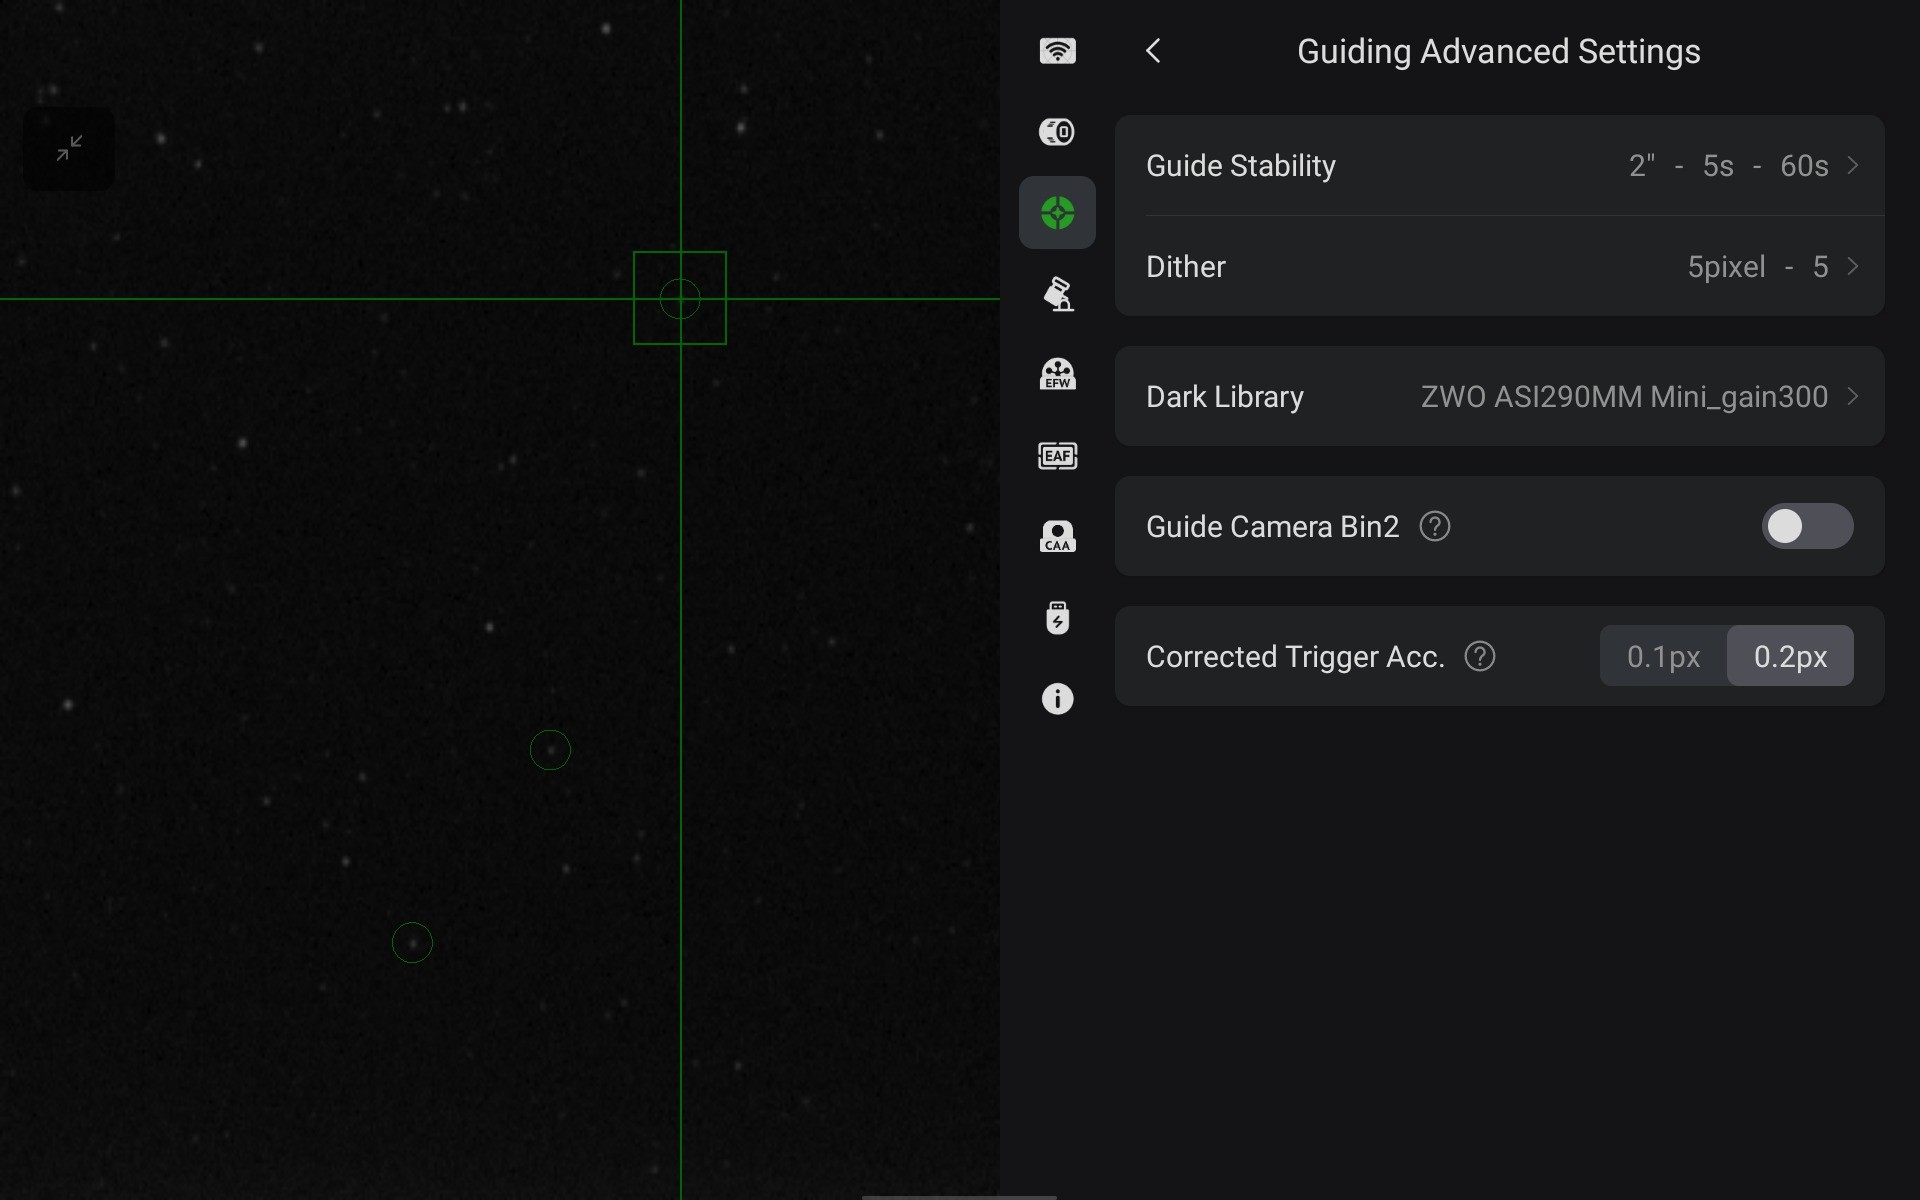Image resolution: width=1920 pixels, height=1200 pixels.
Task: Click the Dither label
Action: click(1185, 267)
